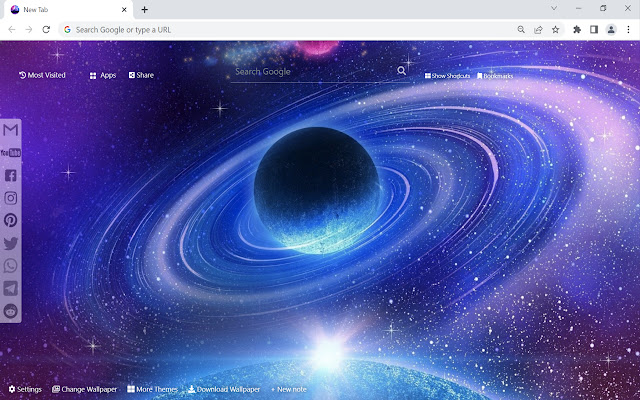
Task: Select the New Tab tab
Action: pos(69,10)
